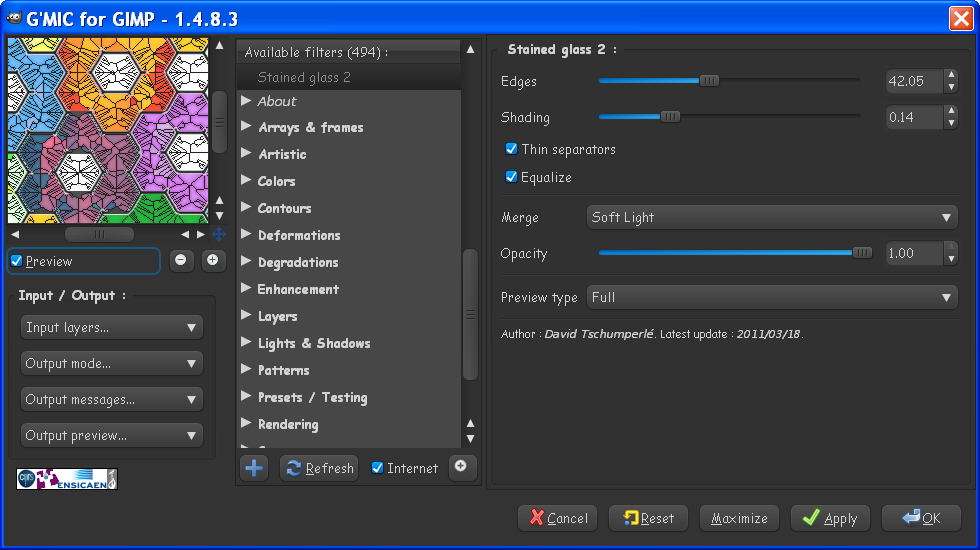The image size is (980, 550).
Task: Click the Opacity value field 1.00
Action: (915, 253)
